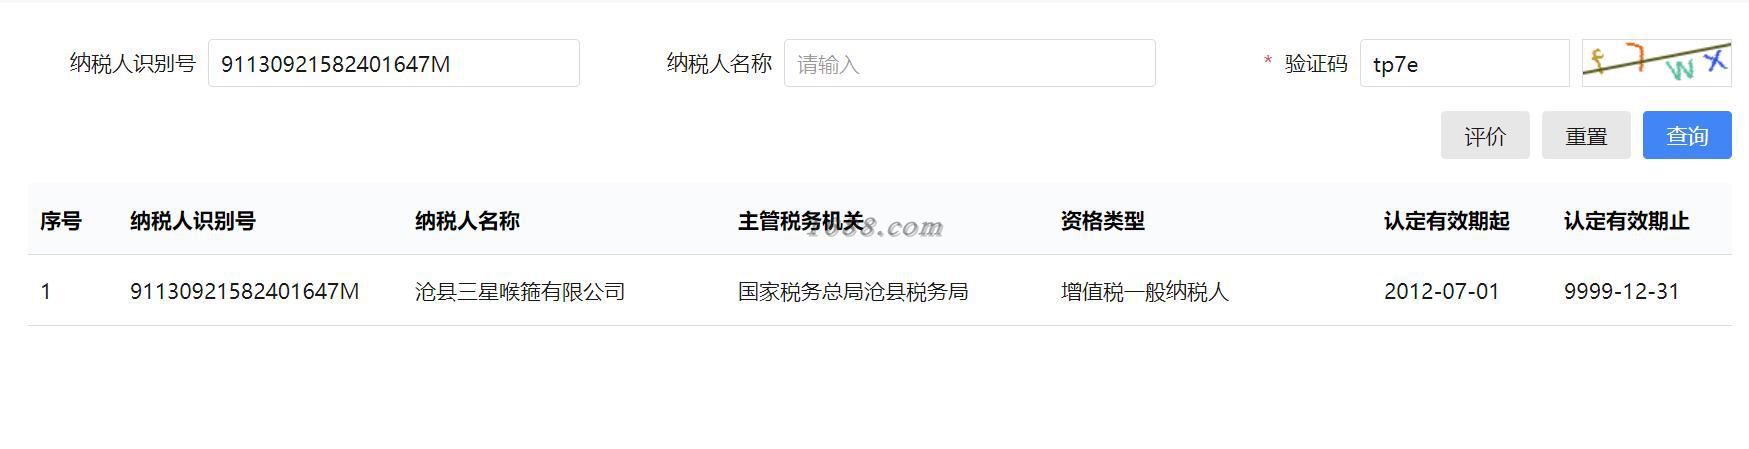1749x449 pixels.
Task: Focus the 纳税人识别号 input field
Action: [x=394, y=63]
